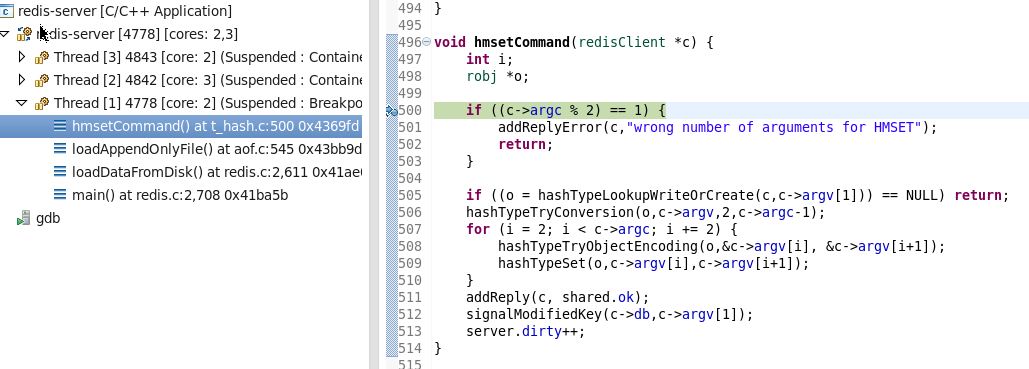Select the loadAppendOnlyFile() stack frame

(x=217, y=149)
